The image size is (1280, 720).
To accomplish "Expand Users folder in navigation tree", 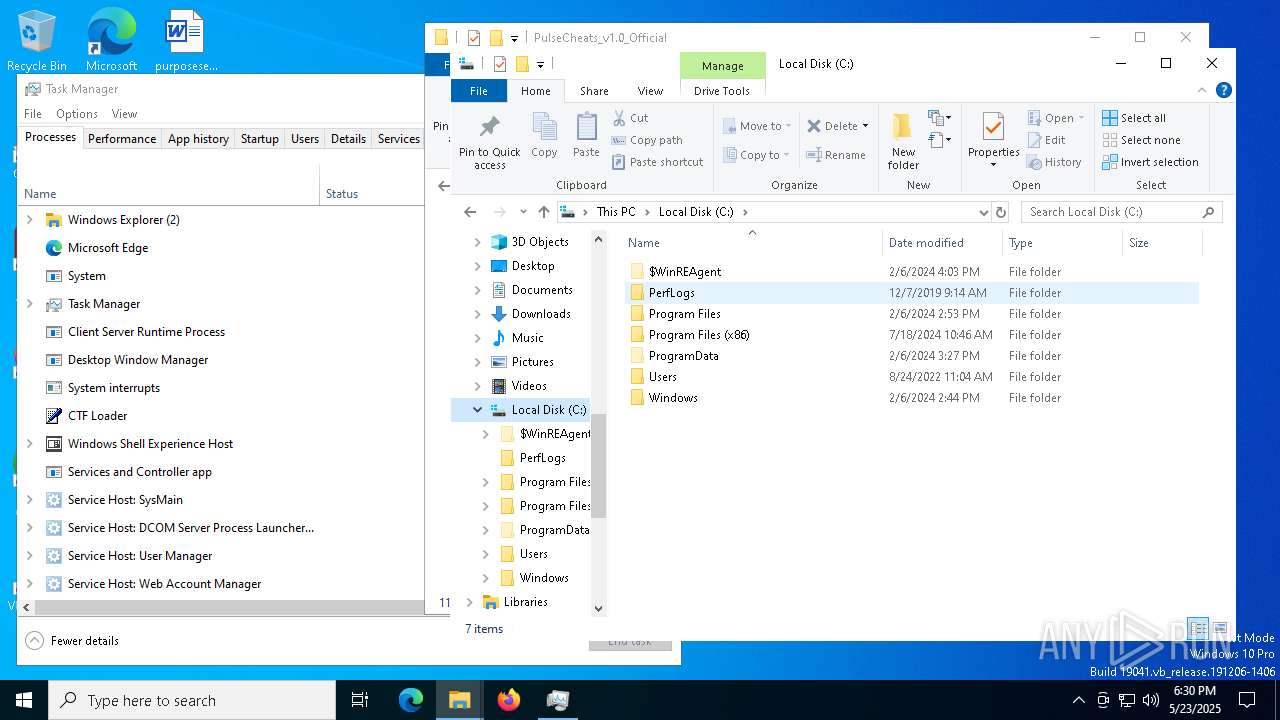I will pos(485,554).
